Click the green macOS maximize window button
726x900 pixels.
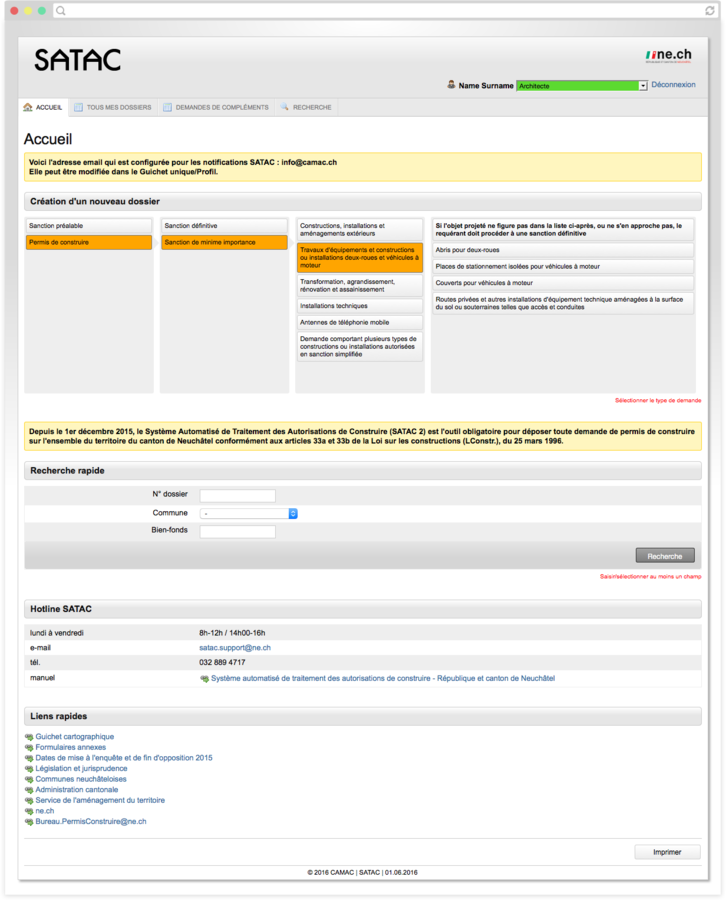pyautogui.click(x=42, y=10)
